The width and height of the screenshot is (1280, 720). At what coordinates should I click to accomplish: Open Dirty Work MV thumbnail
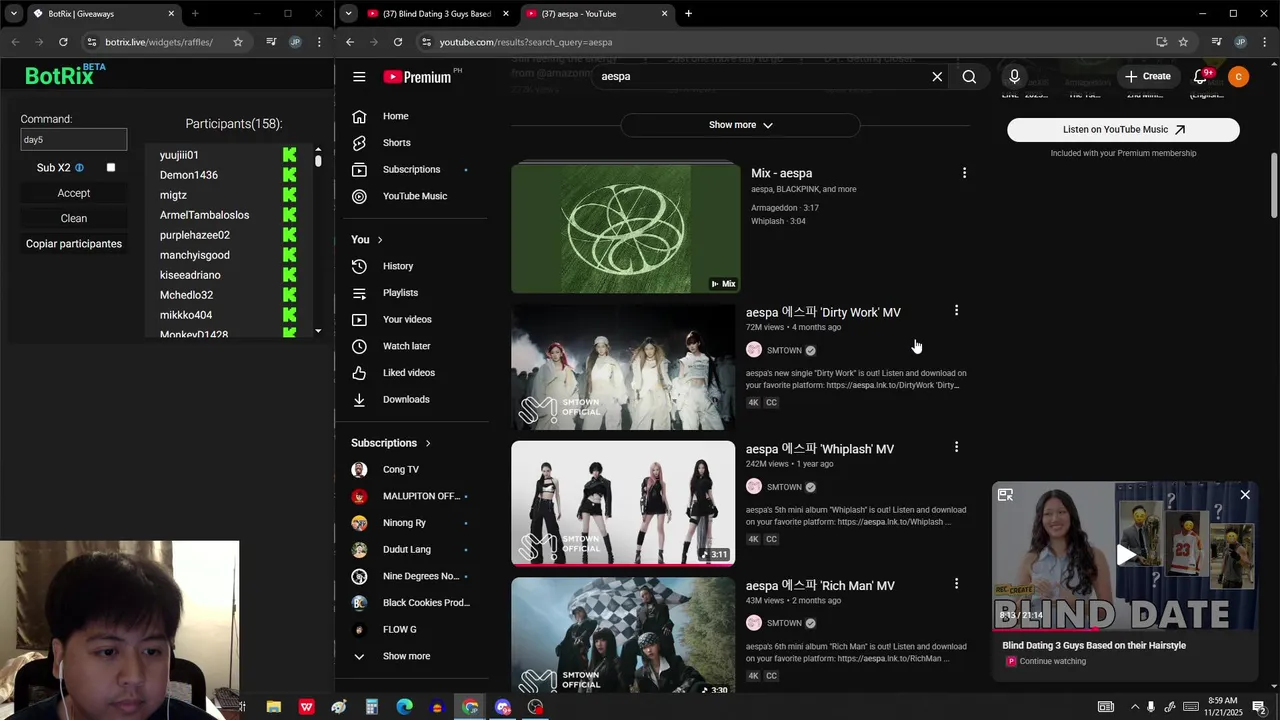coord(623,367)
